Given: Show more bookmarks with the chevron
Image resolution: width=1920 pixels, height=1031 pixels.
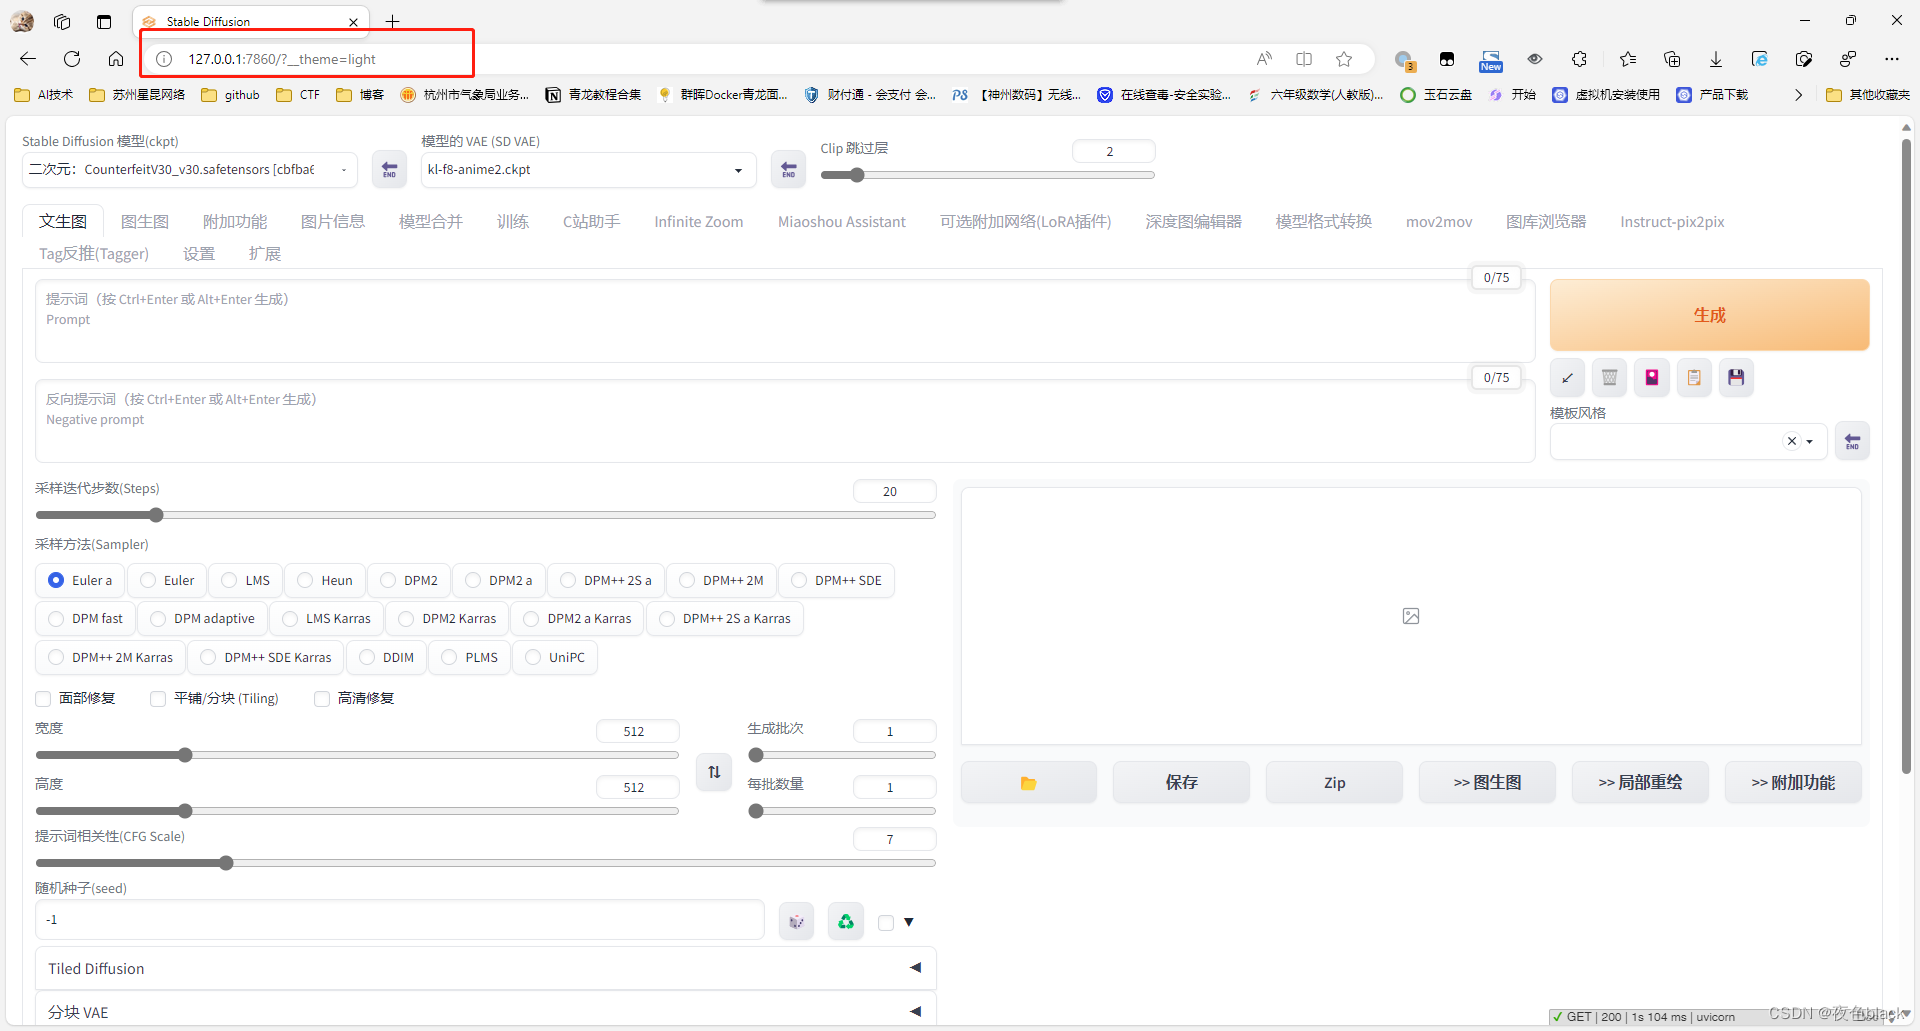Looking at the screenshot, I should pyautogui.click(x=1798, y=95).
